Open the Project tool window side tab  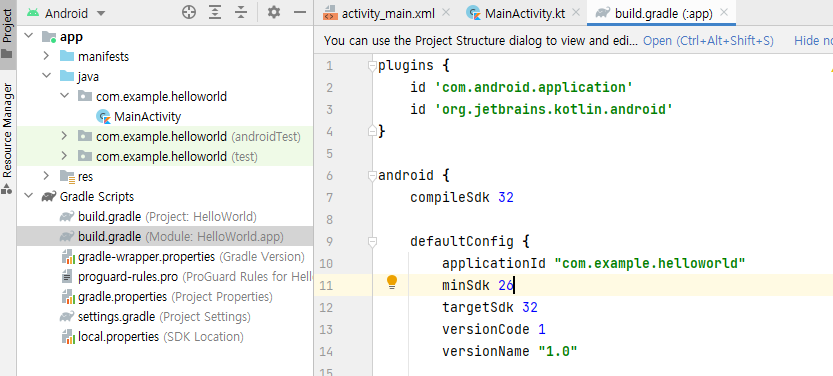7,34
